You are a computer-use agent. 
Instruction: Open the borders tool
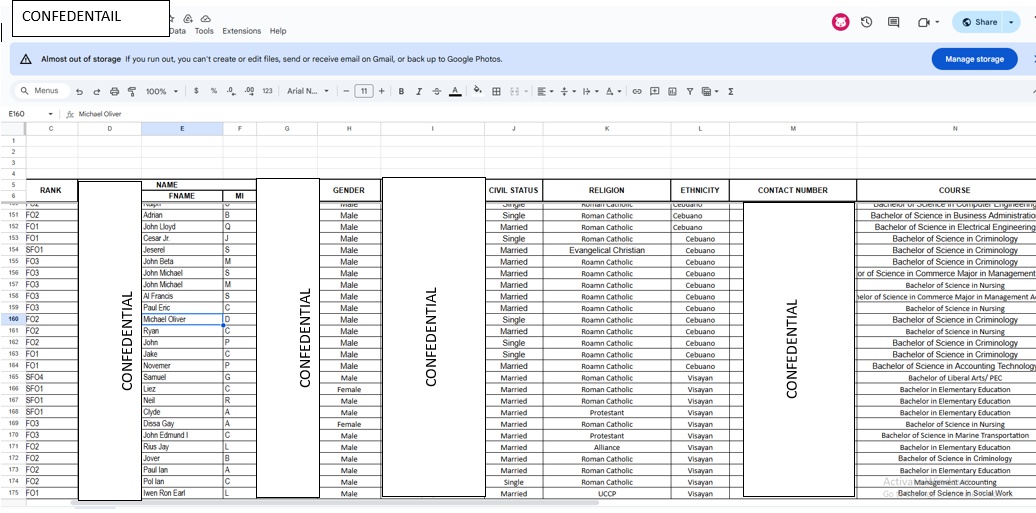tap(496, 91)
